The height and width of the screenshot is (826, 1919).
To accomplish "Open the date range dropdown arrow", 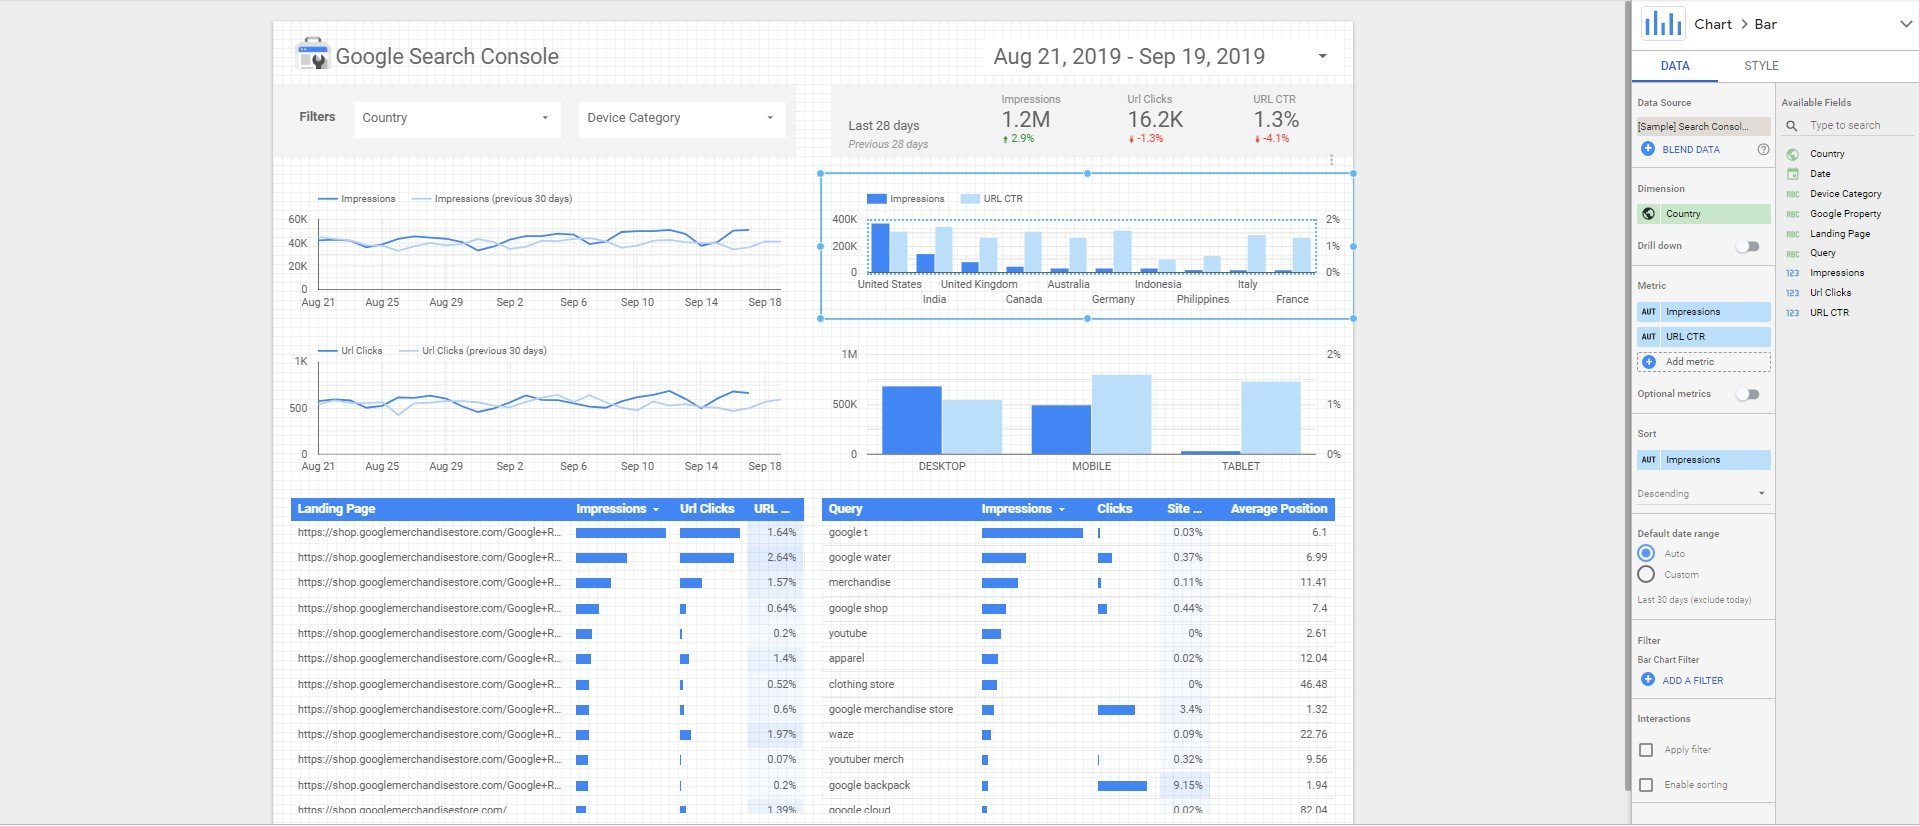I will coord(1323,56).
